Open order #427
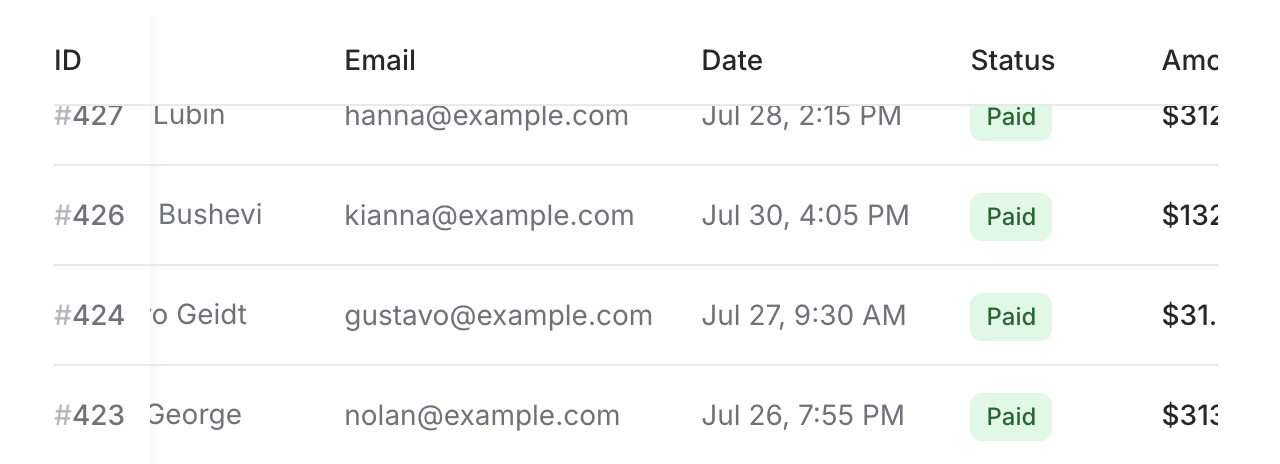Screen dimensions: 1280x464 click(x=89, y=117)
